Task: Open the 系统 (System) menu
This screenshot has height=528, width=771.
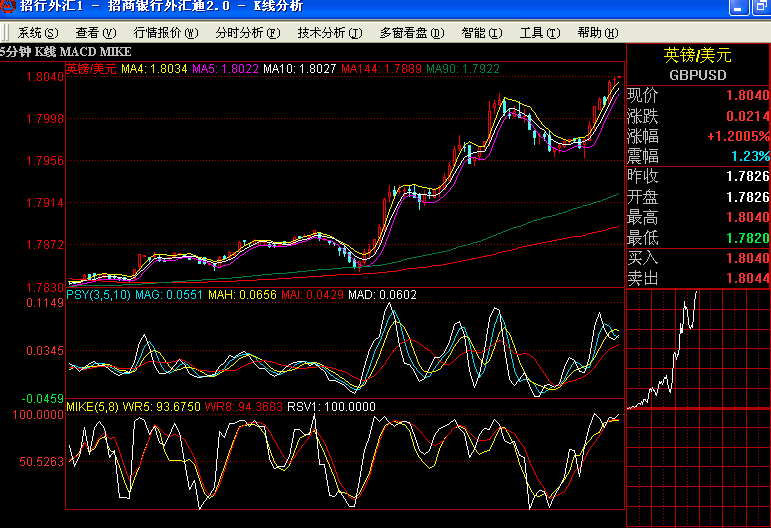Action: [38, 33]
